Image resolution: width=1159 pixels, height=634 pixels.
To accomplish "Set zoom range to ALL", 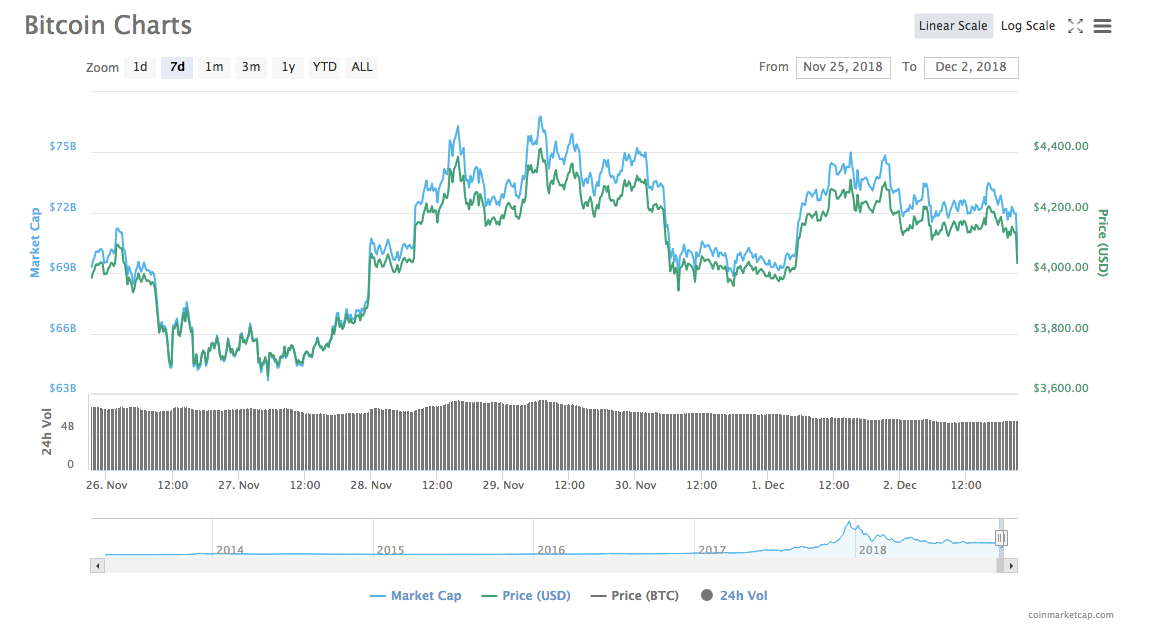I will point(362,67).
